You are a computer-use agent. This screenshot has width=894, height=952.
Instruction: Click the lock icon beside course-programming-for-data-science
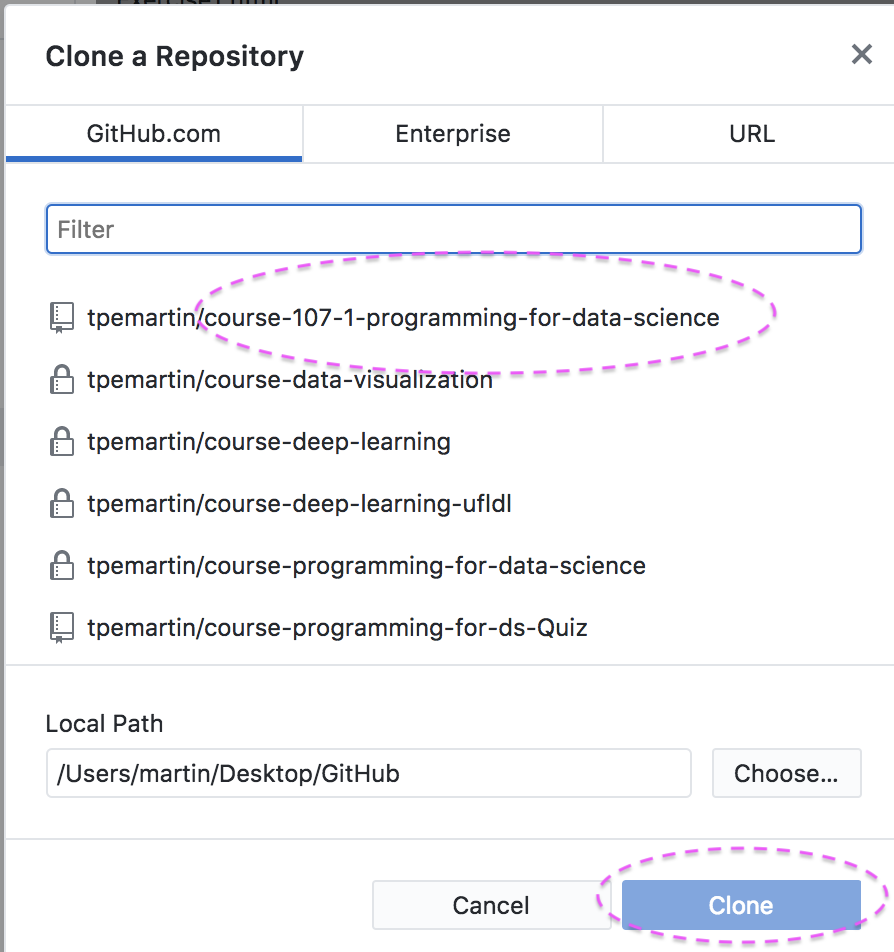[x=61, y=565]
